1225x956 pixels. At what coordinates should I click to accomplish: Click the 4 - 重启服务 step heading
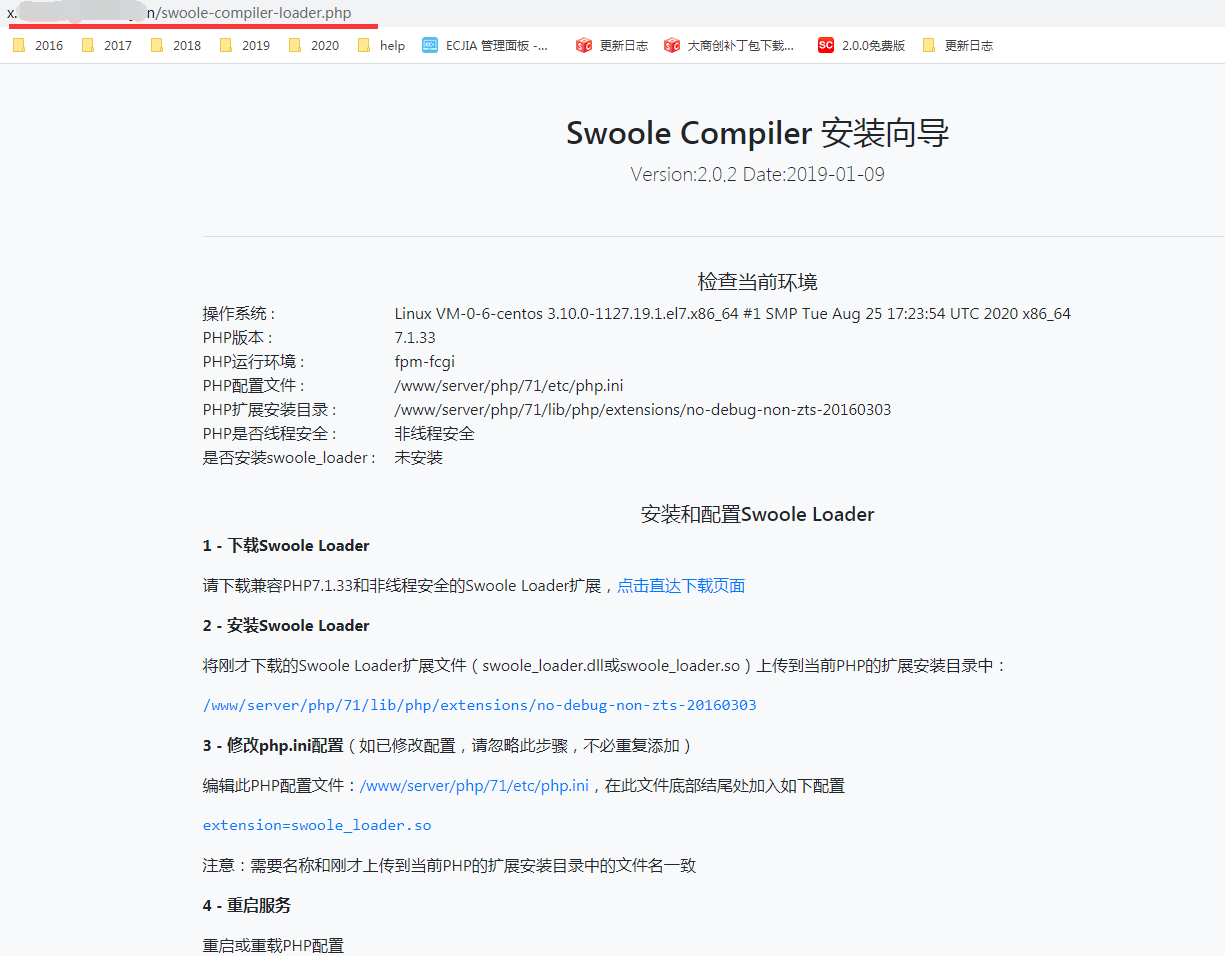point(247,906)
